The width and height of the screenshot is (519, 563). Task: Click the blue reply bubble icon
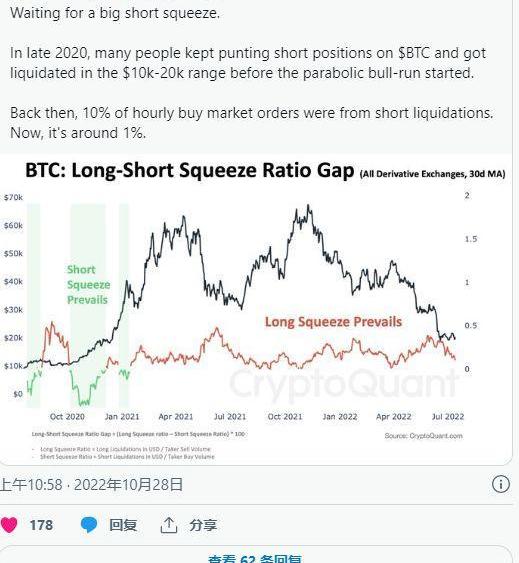pyautogui.click(x=89, y=525)
